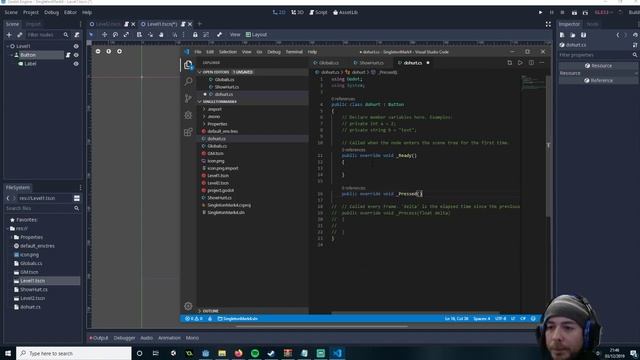
Task: Click the Windows taskbar search box
Action: (x=74, y=353)
